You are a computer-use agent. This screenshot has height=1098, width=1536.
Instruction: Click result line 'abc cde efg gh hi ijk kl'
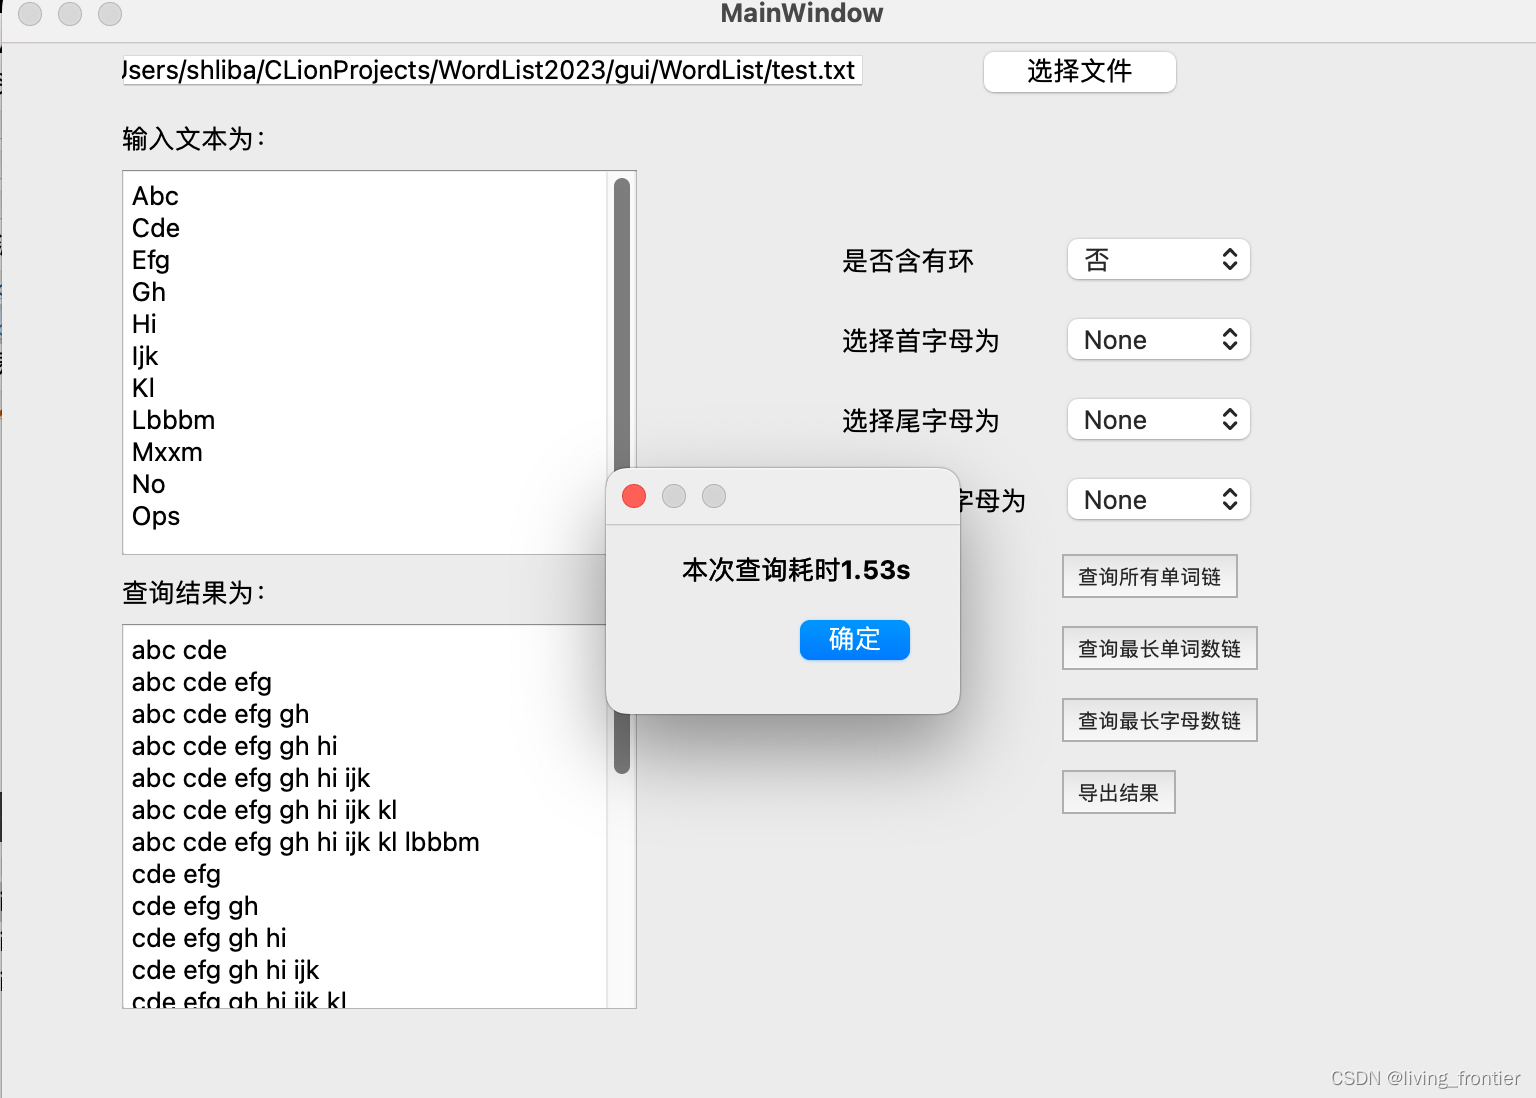[265, 810]
